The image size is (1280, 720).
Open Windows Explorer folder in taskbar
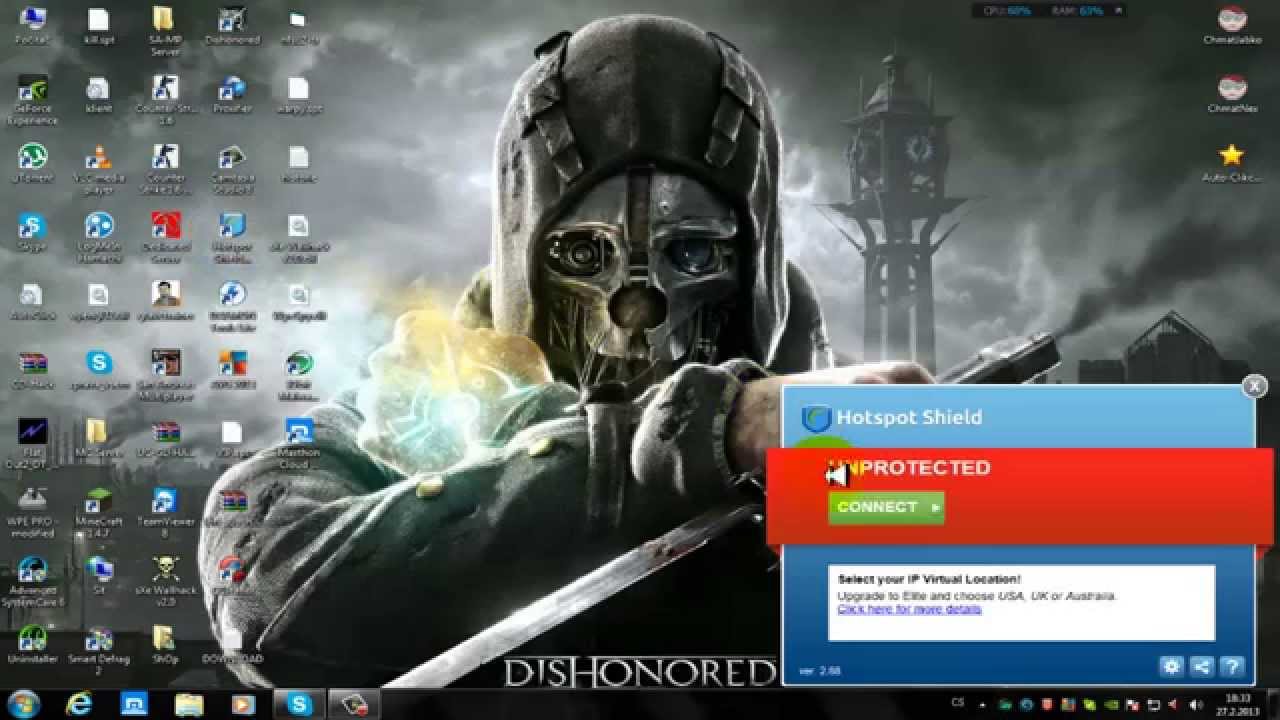(189, 704)
